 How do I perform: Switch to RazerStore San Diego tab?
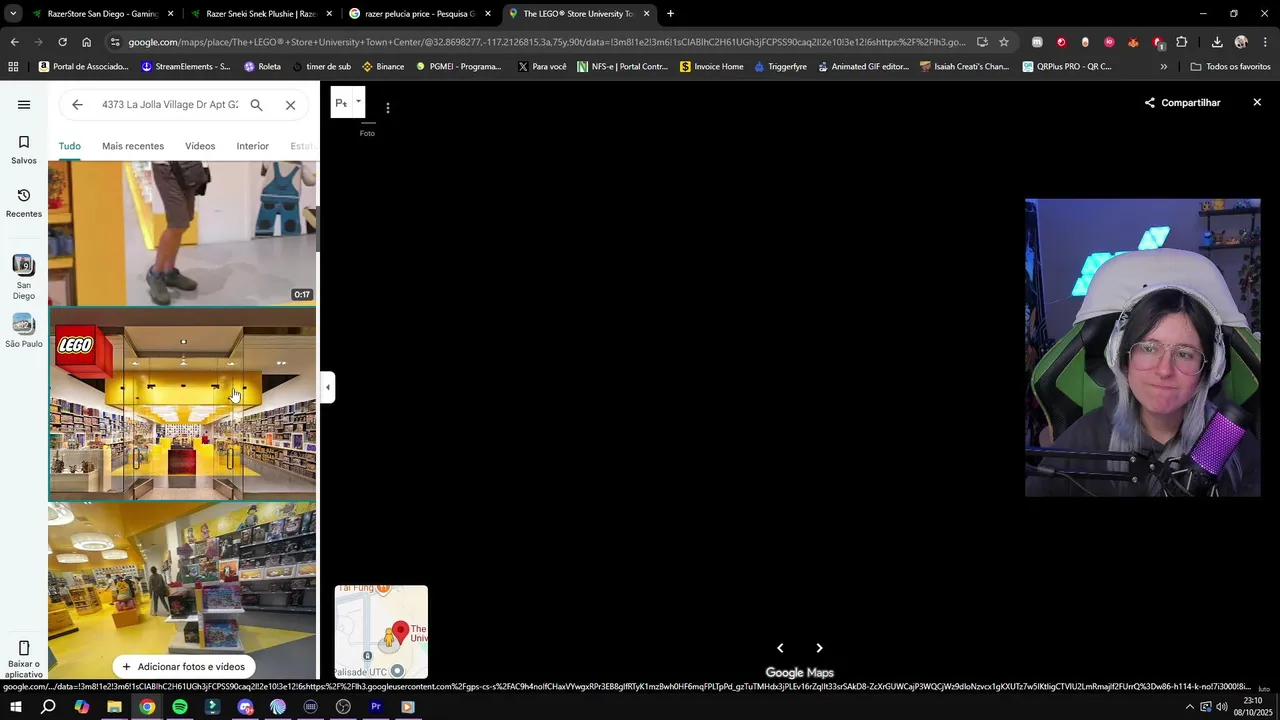pos(100,14)
